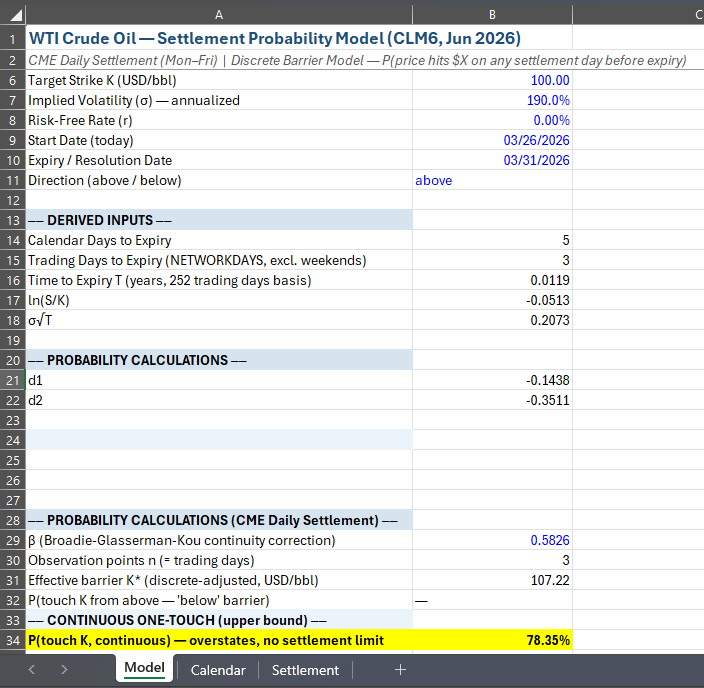Click the 'd2' label cell
Image resolution: width=704 pixels, height=688 pixels.
(x=219, y=400)
